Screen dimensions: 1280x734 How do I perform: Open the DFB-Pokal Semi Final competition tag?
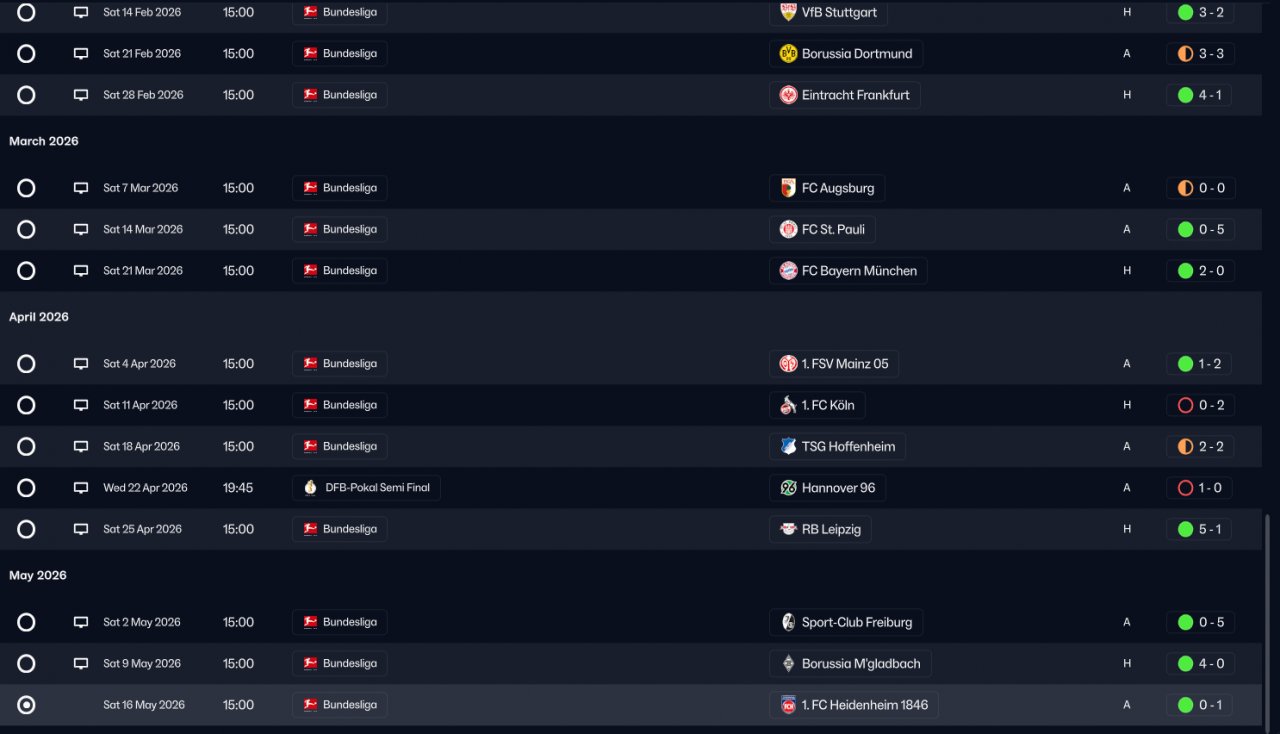(366, 488)
